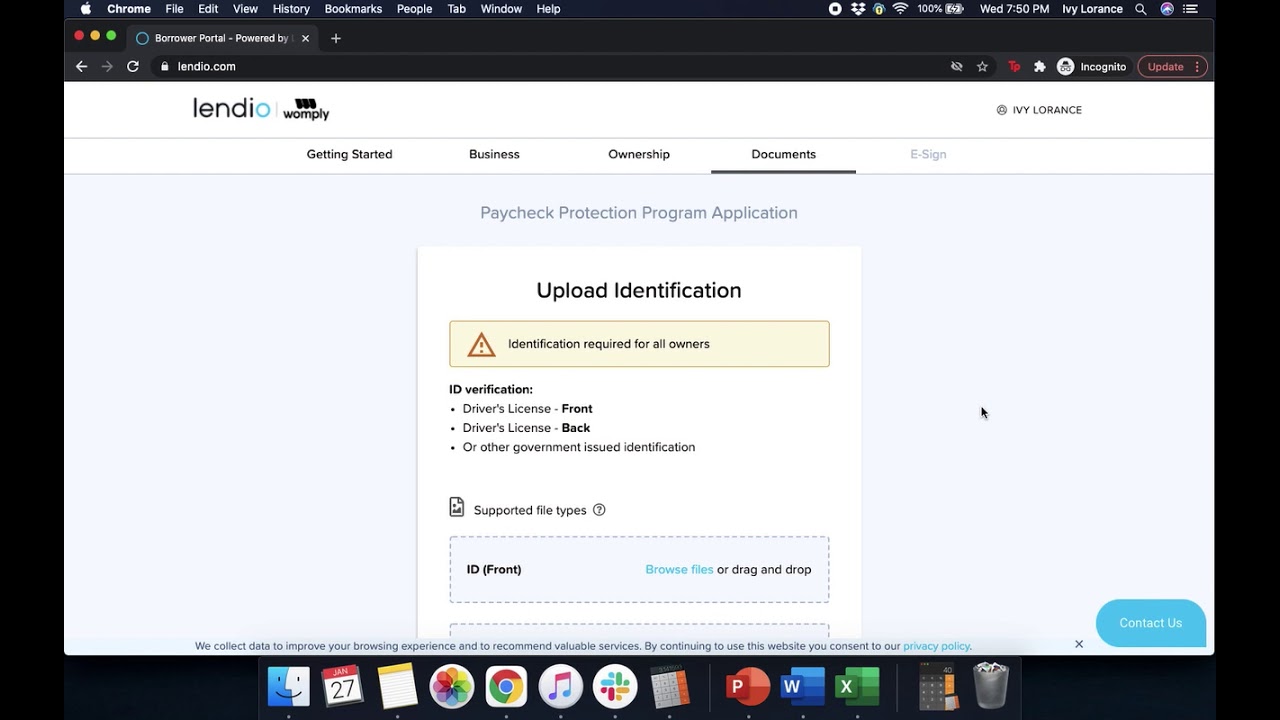Open the Ivy Lorance account icon
Image resolution: width=1280 pixels, height=720 pixels.
pos(1002,110)
